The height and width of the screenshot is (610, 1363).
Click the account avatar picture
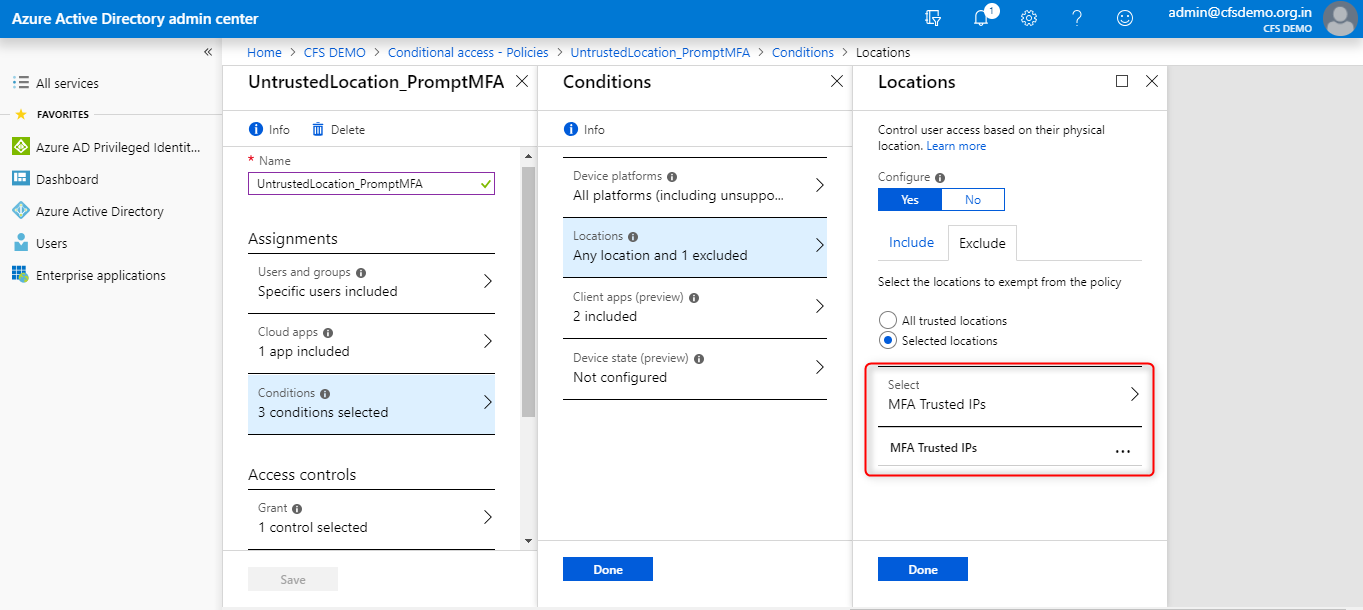pos(1339,18)
